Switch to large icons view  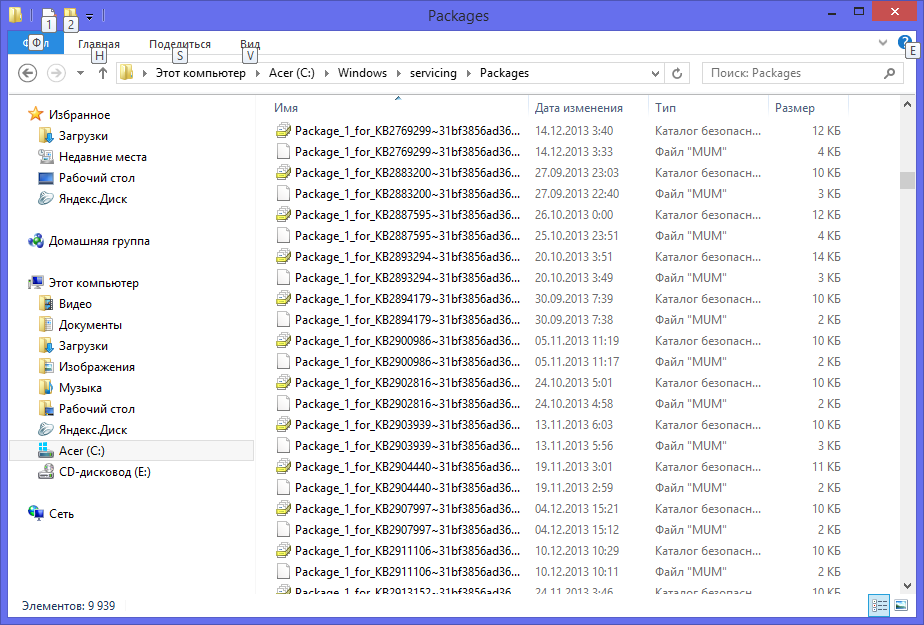[x=900, y=605]
